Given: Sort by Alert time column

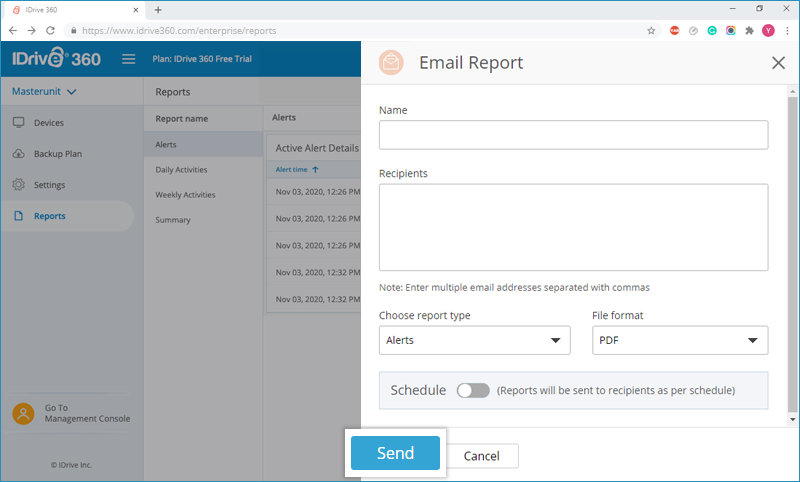Looking at the screenshot, I should (x=296, y=169).
